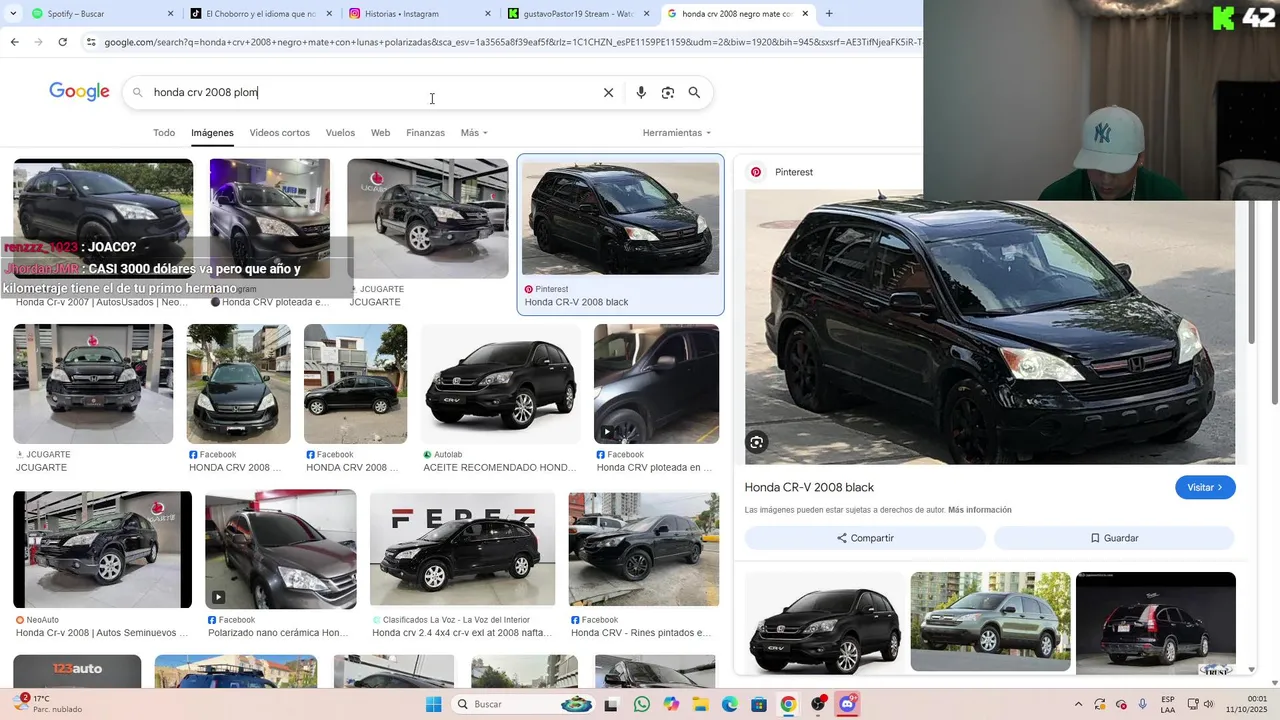Open white-background black CR-V related image
The height and width of the screenshot is (720, 1280).
(824, 622)
